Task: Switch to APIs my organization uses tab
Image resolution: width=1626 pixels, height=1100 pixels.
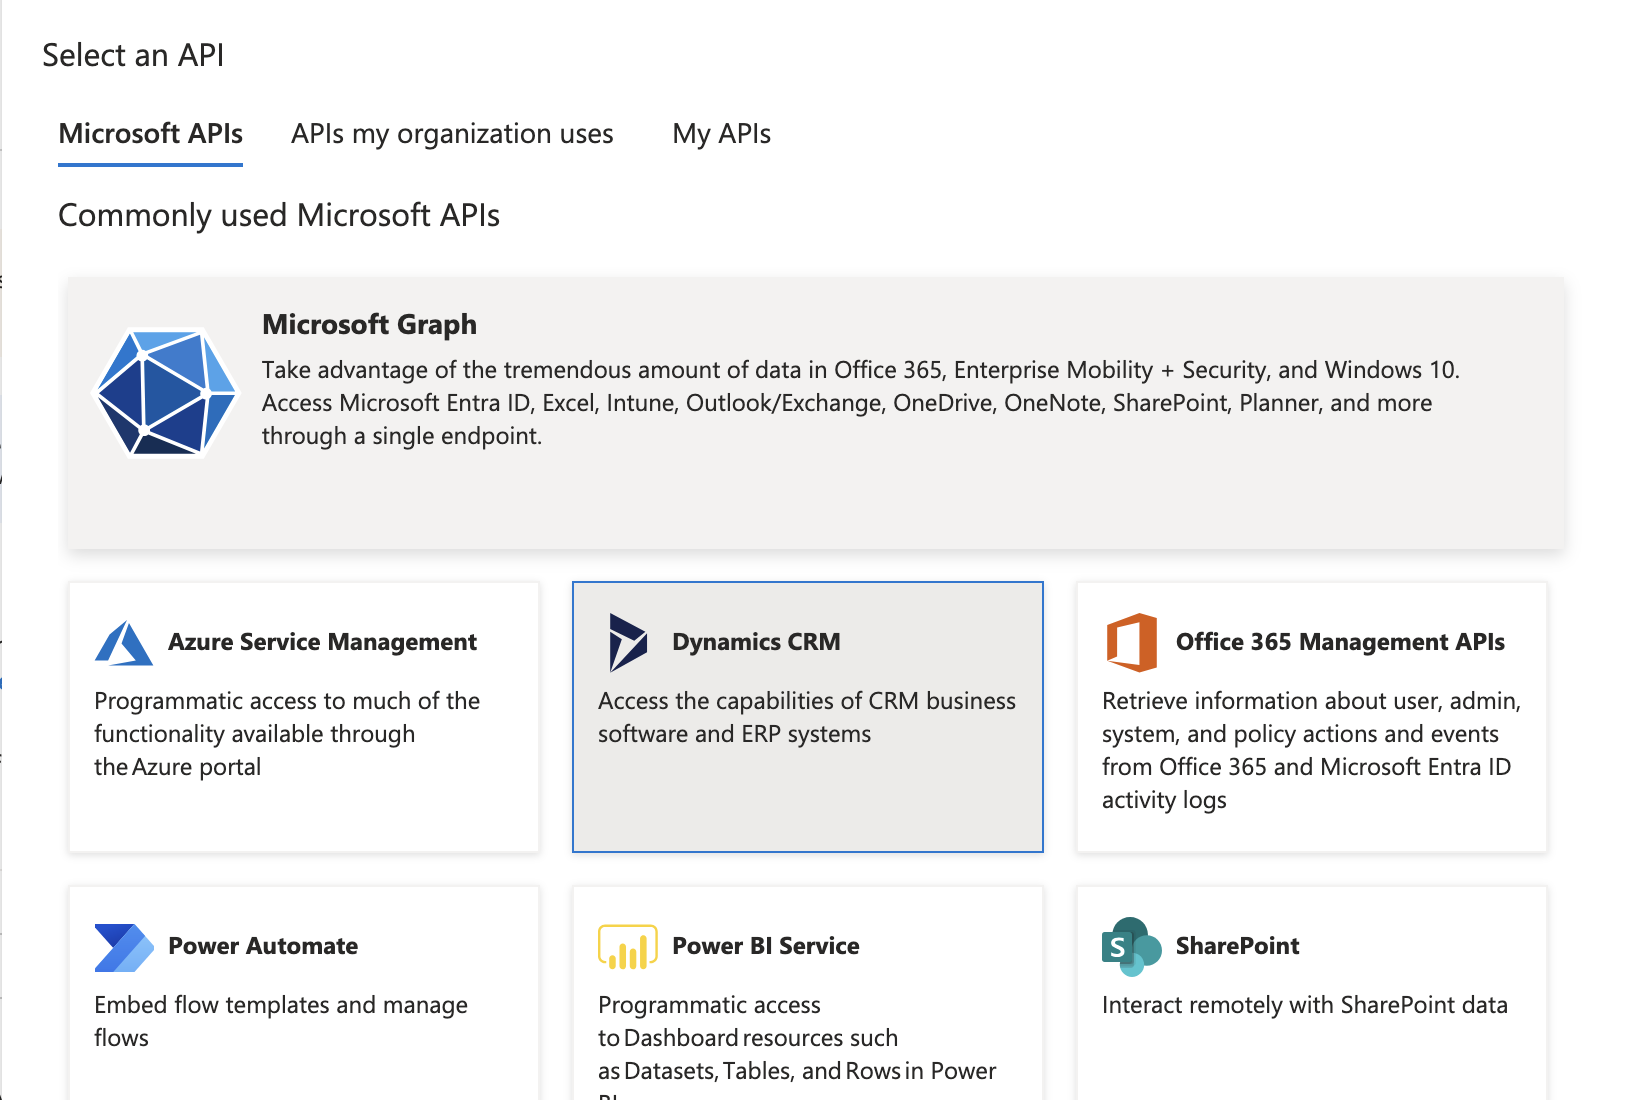Action: tap(452, 134)
